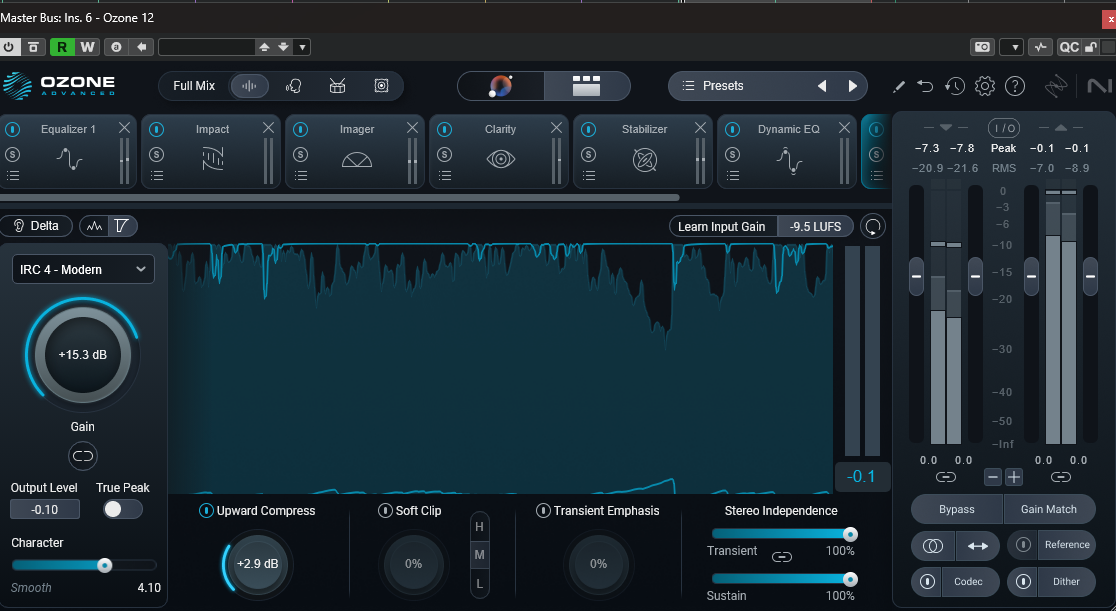Click the I/O meter options button
Viewport: 1116px width, 611px height.
point(1004,128)
